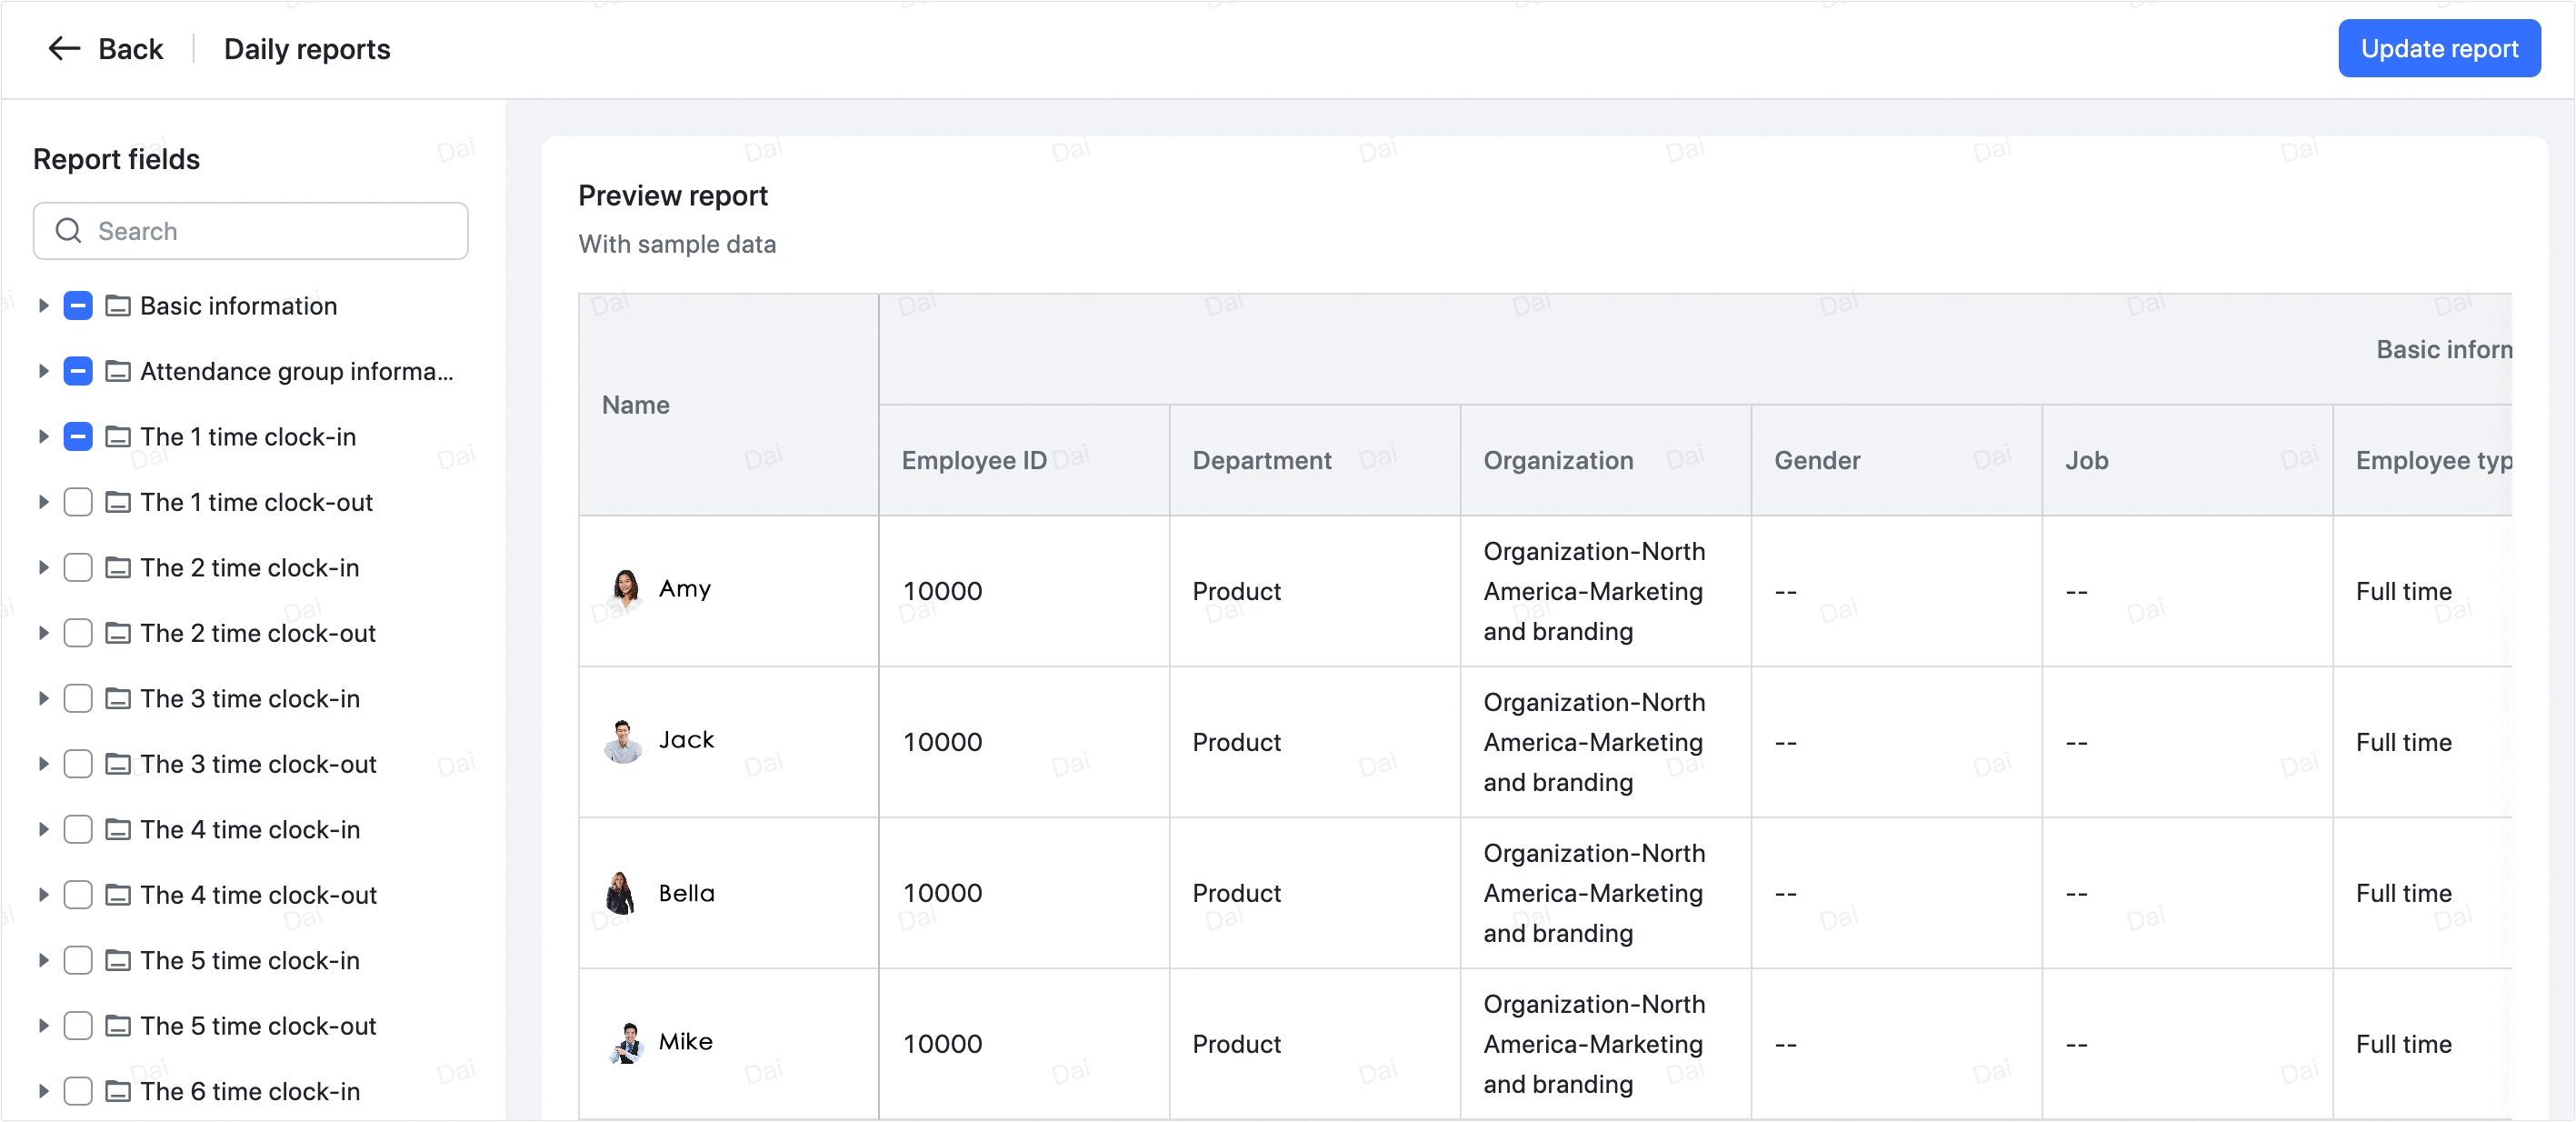Image resolution: width=2576 pixels, height=1122 pixels.
Task: Click the Back arrow icon
Action: [x=63, y=48]
